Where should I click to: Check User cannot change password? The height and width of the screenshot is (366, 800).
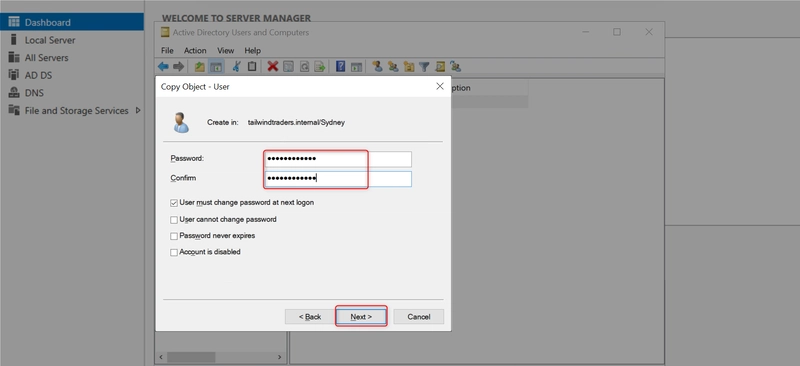pyautogui.click(x=174, y=220)
